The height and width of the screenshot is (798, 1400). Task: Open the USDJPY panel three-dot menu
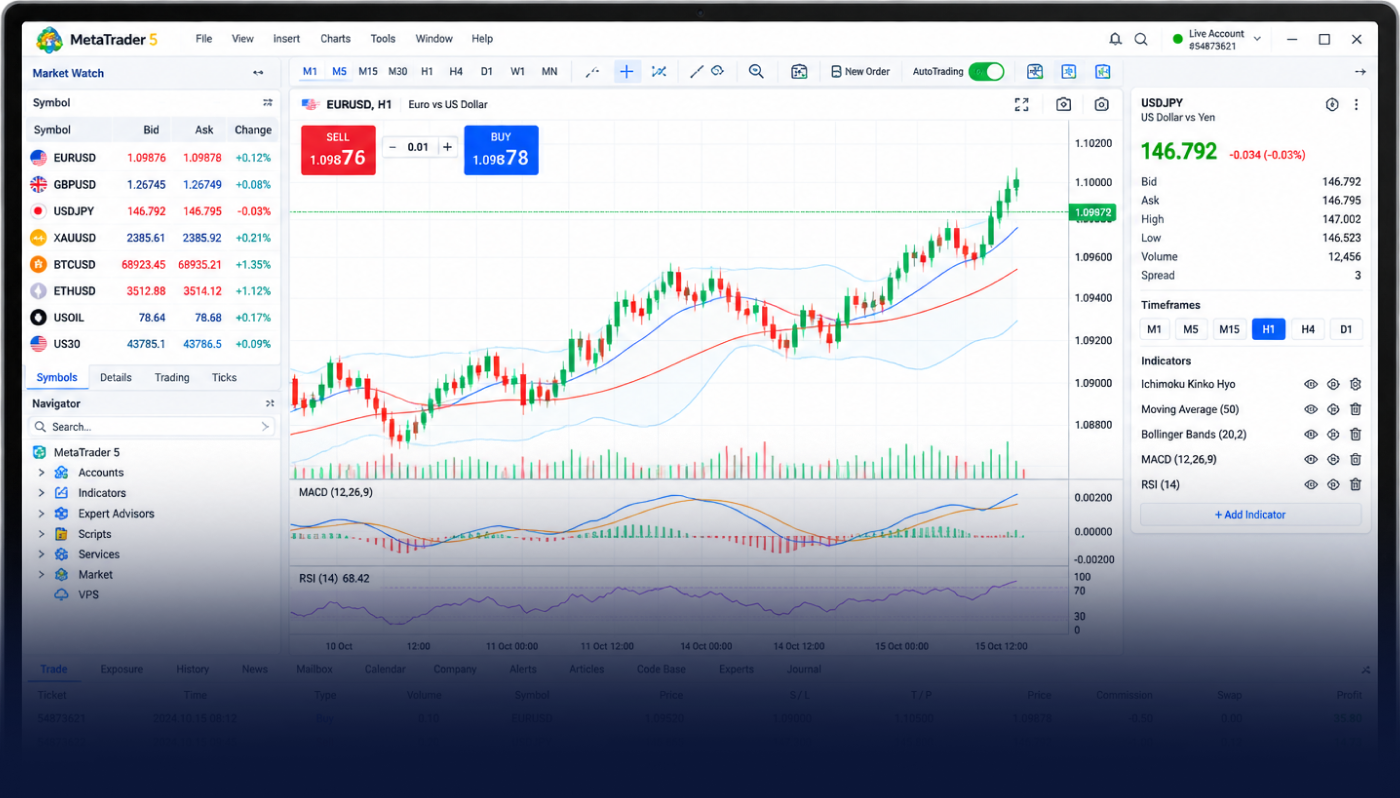click(1356, 104)
